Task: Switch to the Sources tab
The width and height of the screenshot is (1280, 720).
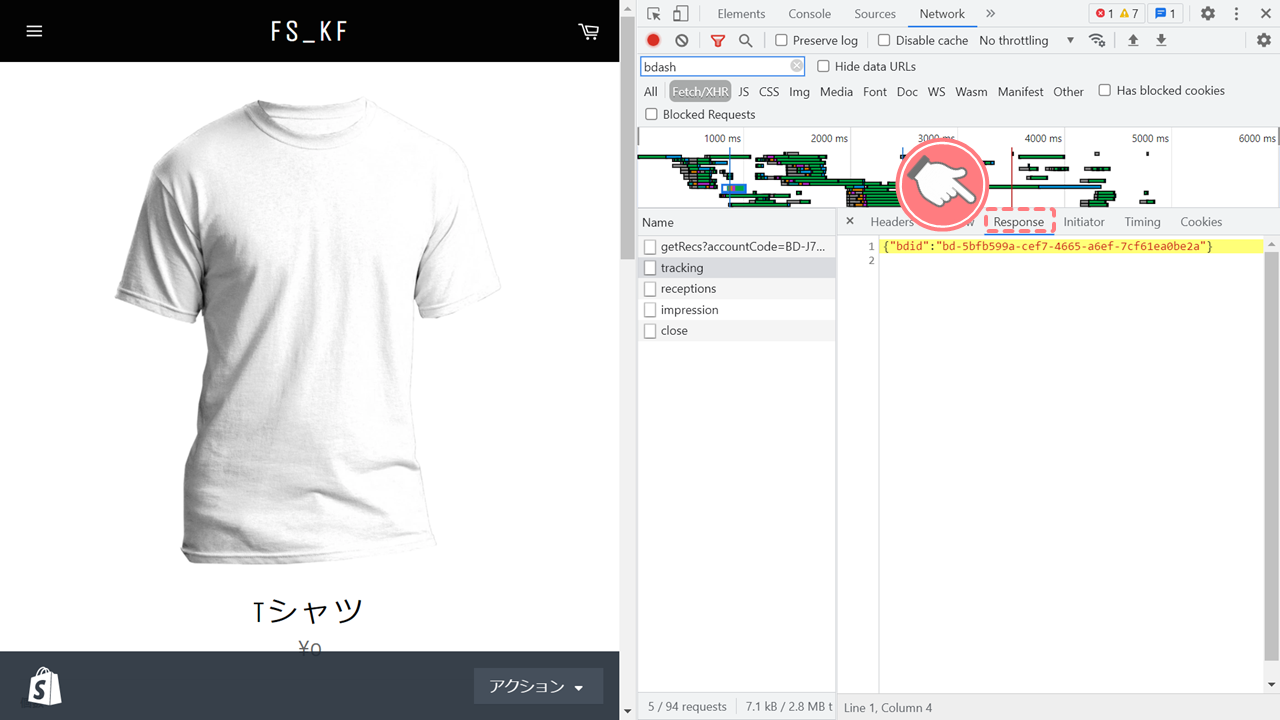Action: click(x=875, y=14)
